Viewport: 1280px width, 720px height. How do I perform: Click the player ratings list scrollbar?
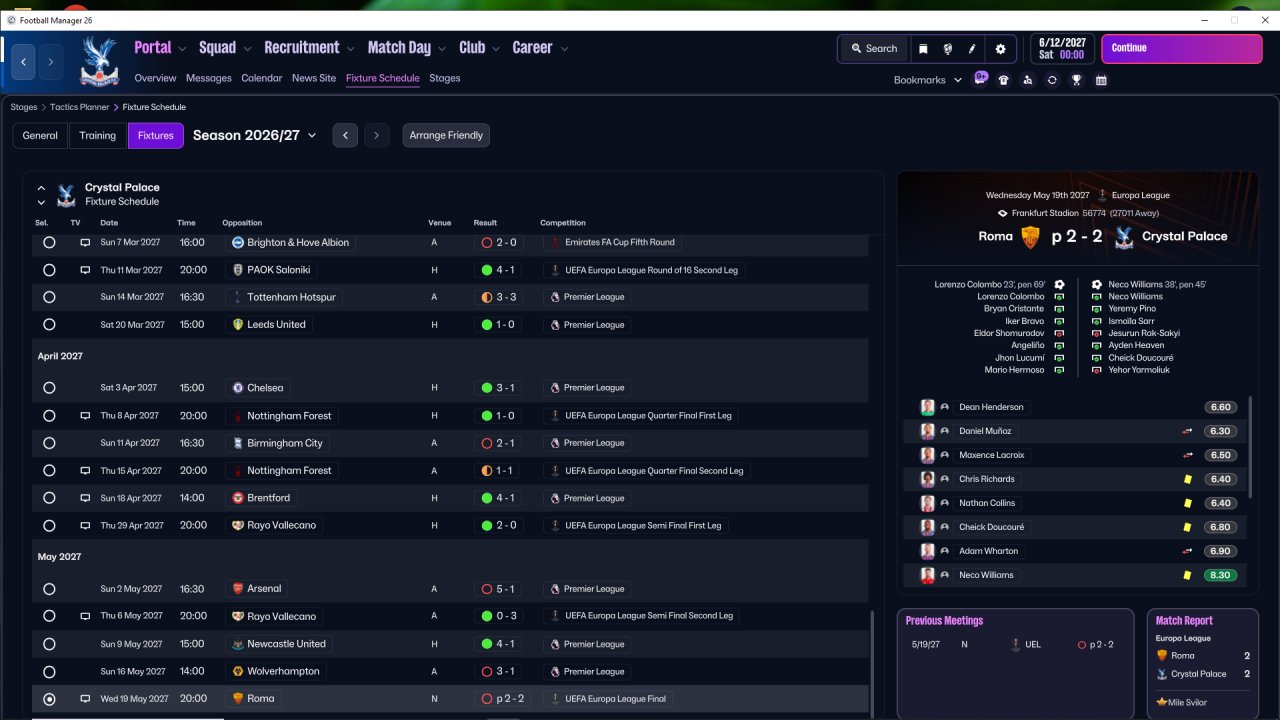pos(1250,448)
